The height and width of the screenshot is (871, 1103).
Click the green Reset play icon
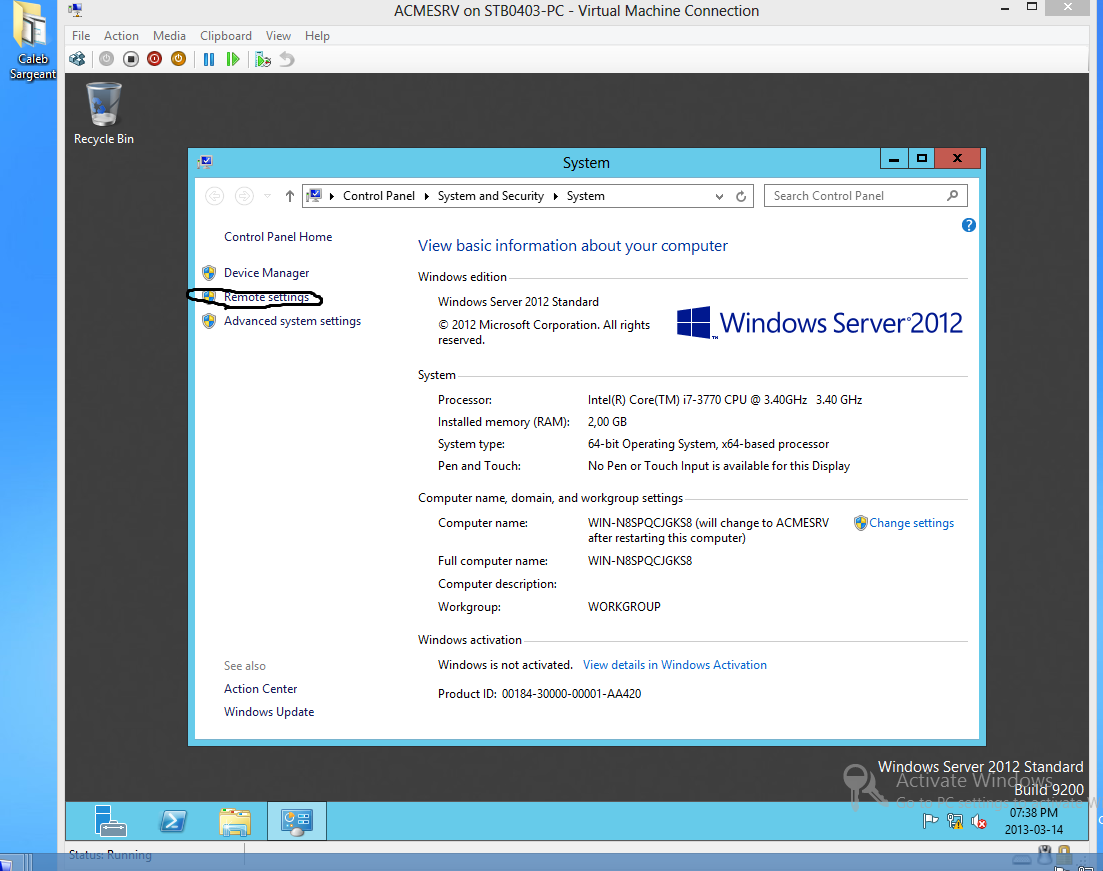click(x=233, y=60)
